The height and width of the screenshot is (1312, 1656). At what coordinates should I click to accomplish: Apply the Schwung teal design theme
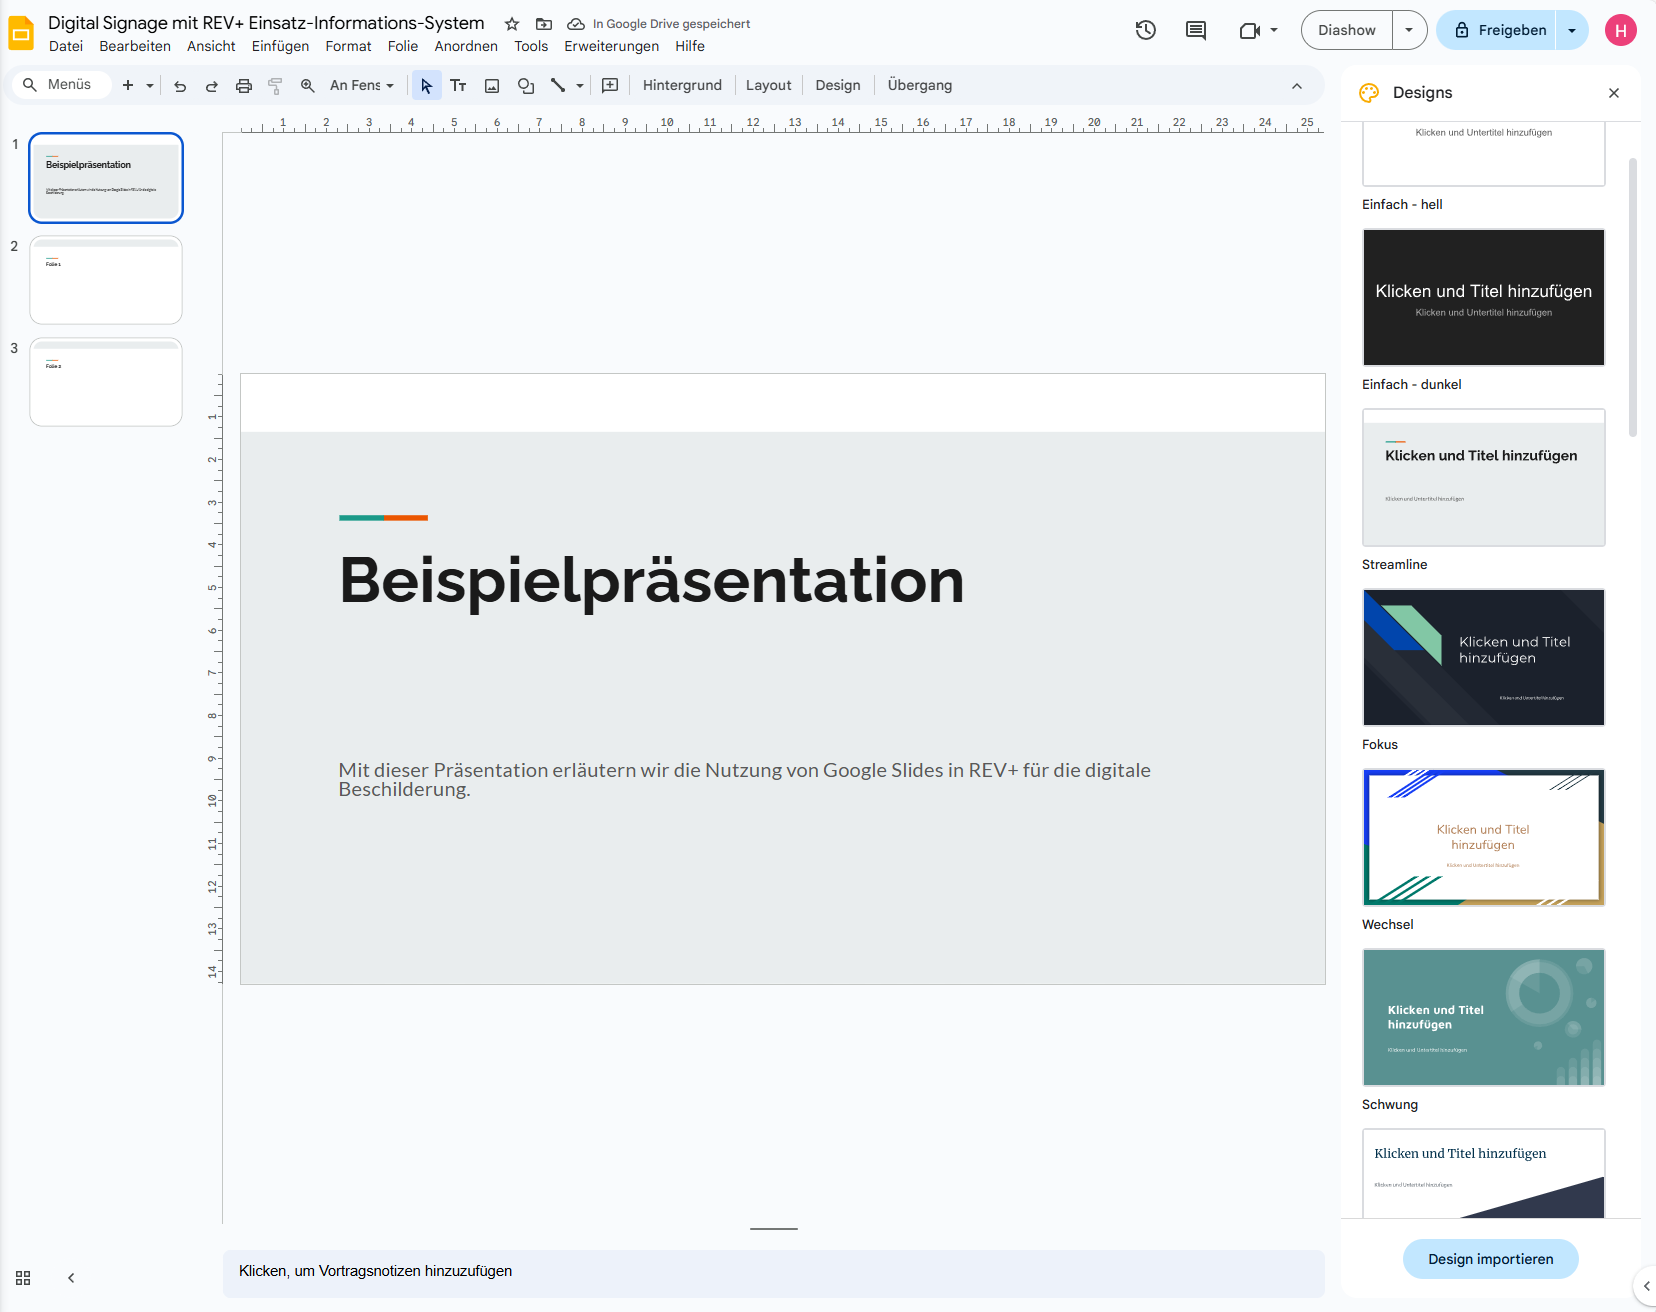point(1483,1017)
